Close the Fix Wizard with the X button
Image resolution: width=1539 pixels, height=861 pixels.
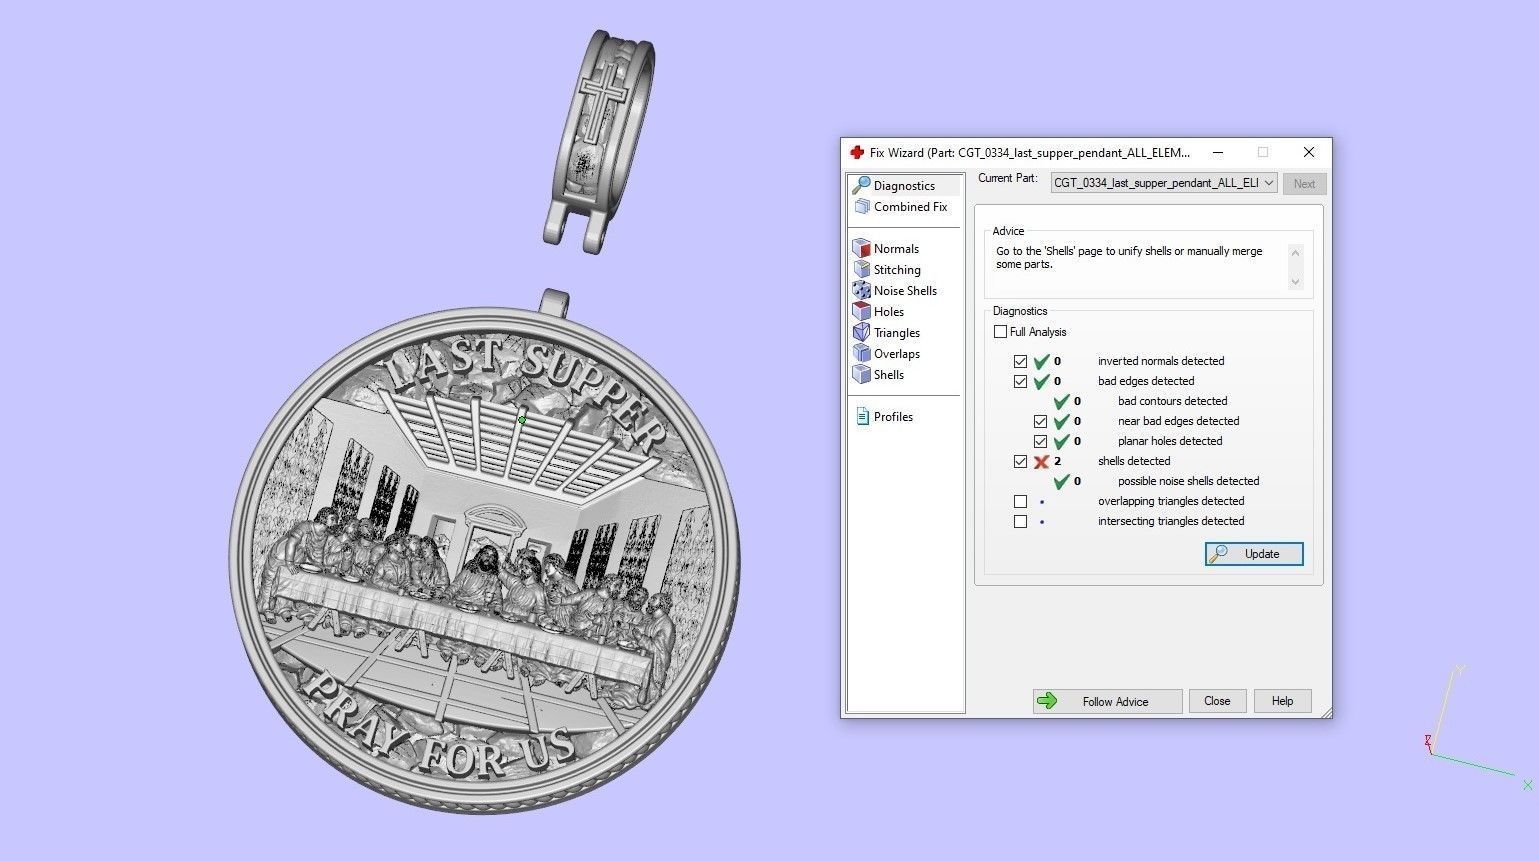point(1308,152)
